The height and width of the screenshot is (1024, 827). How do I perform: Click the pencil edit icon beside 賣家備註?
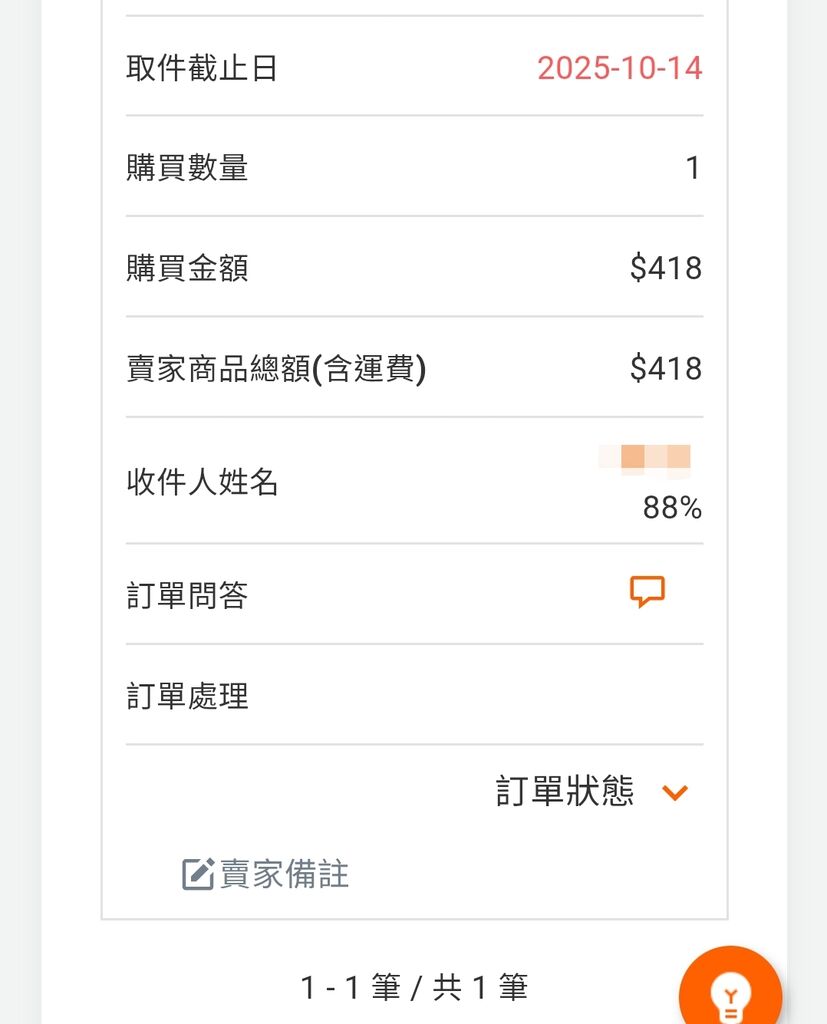pyautogui.click(x=198, y=874)
